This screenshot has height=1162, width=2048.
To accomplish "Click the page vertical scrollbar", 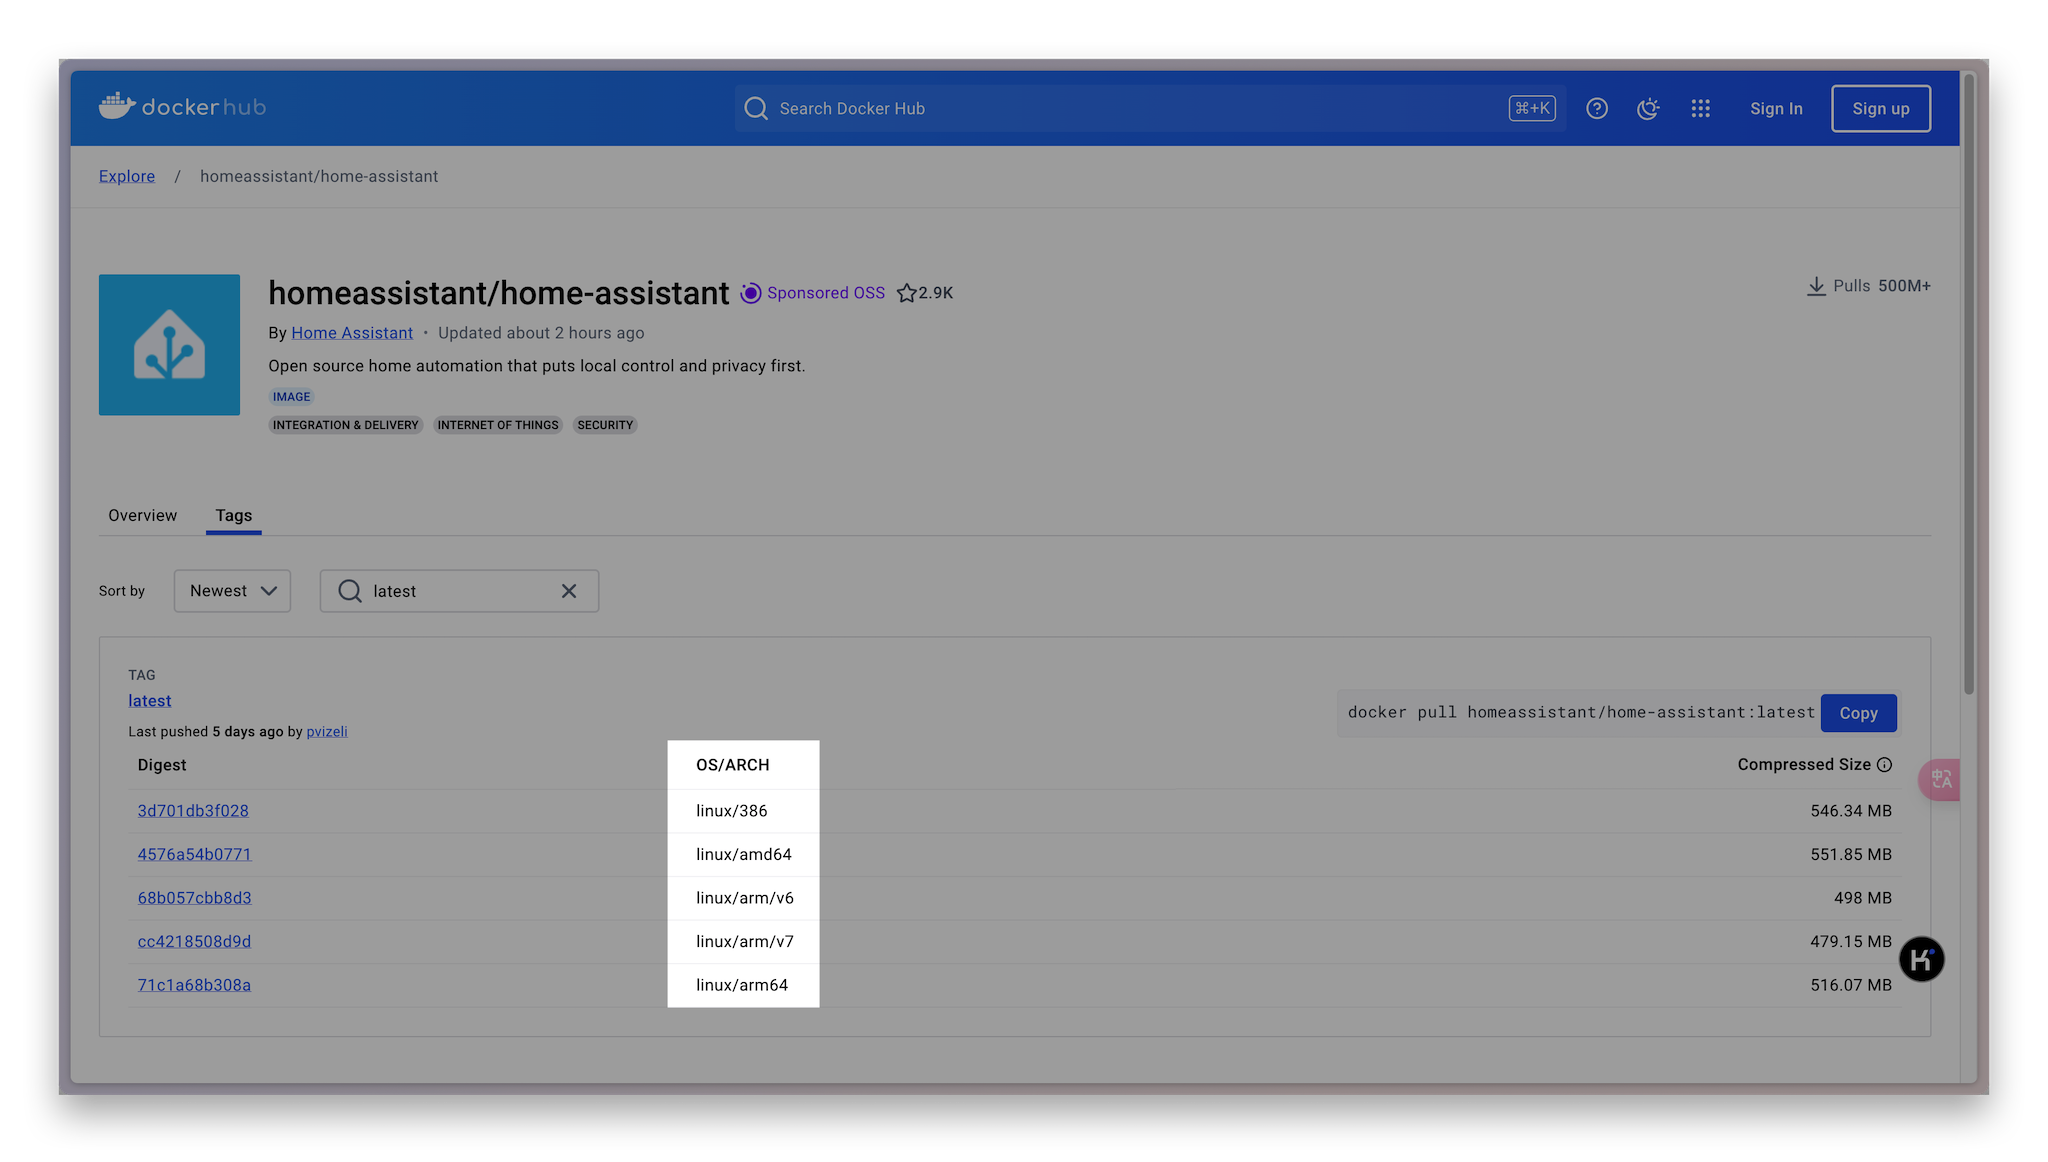I will coord(1969,384).
